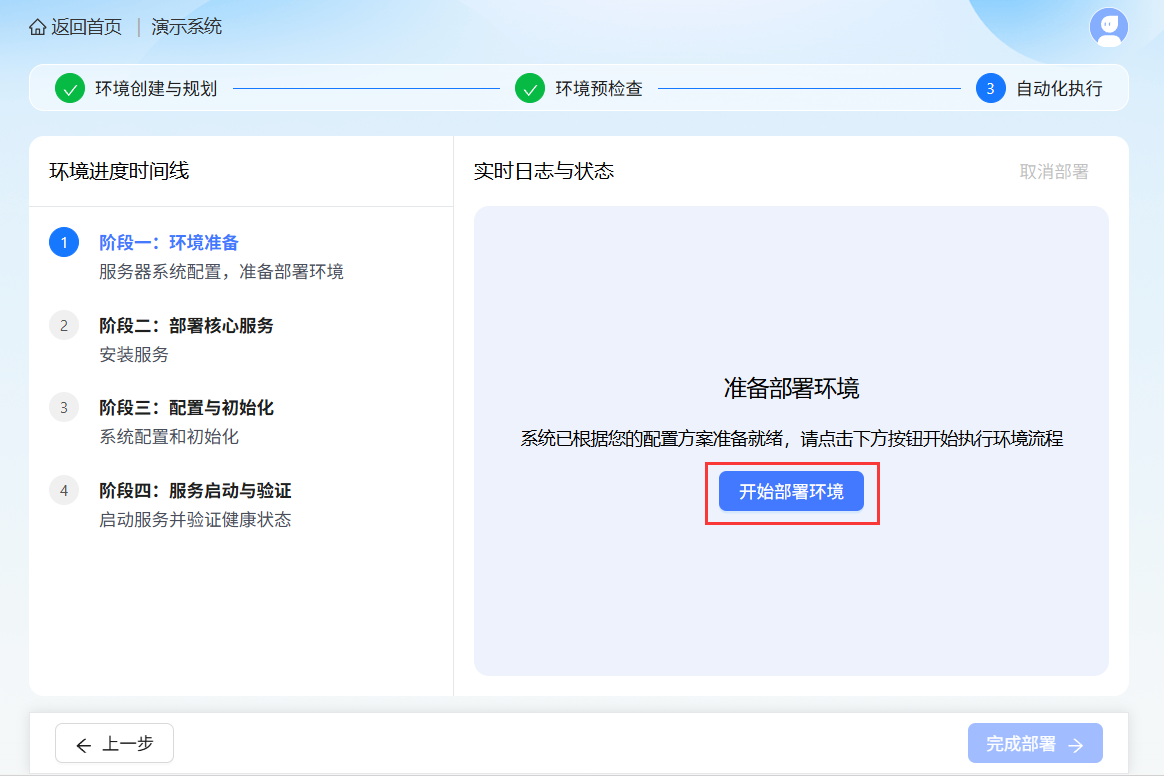Click description 服务器系统配置，准备部署环境
Viewport: 1164px width, 776px height.
tap(221, 272)
